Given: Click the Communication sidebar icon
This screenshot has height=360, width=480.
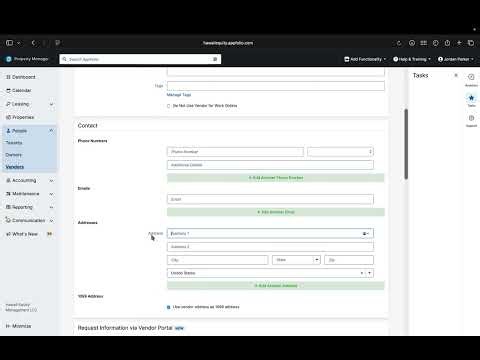Looking at the screenshot, I should (8, 220).
